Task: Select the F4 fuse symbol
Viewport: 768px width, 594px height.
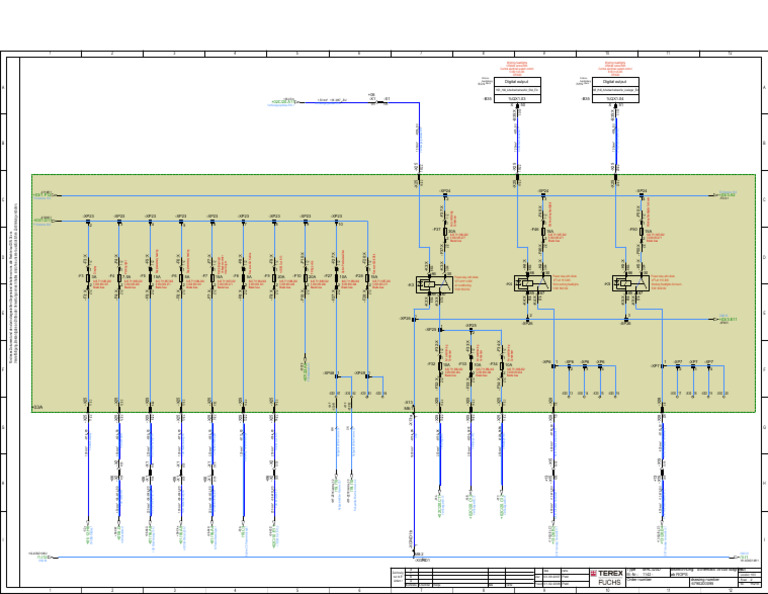Action: coord(119,278)
